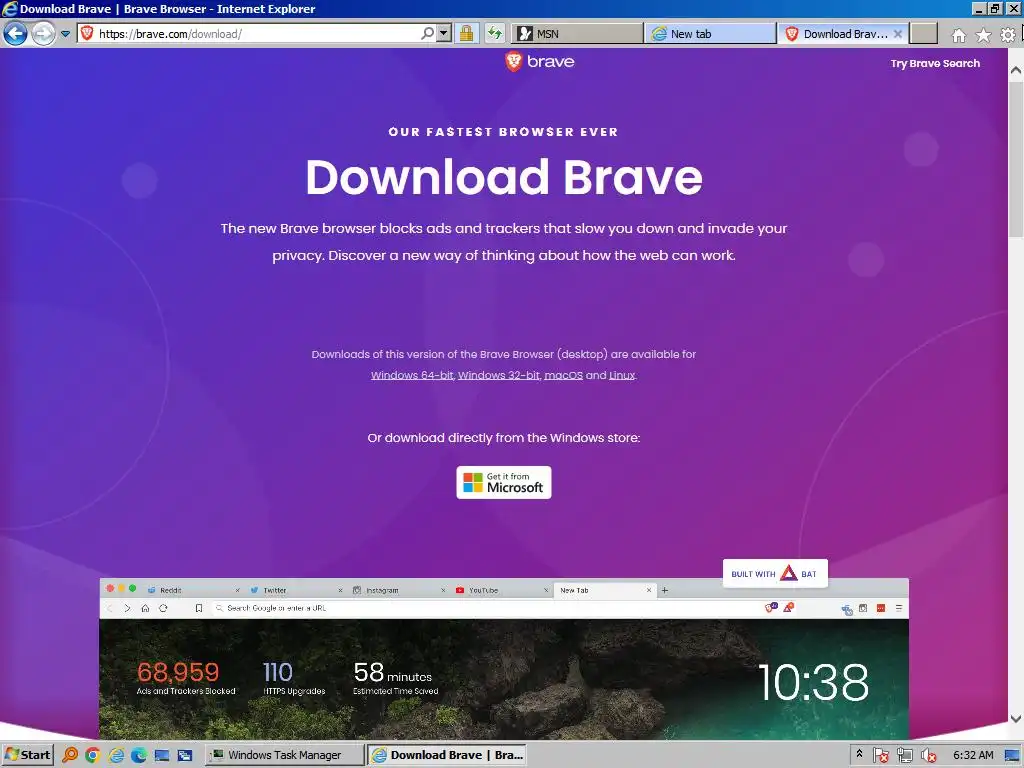Viewport: 1024px width, 768px height.
Task: Click the 'OUR FASTEST BROWSER EVER' text
Action: click(x=503, y=132)
